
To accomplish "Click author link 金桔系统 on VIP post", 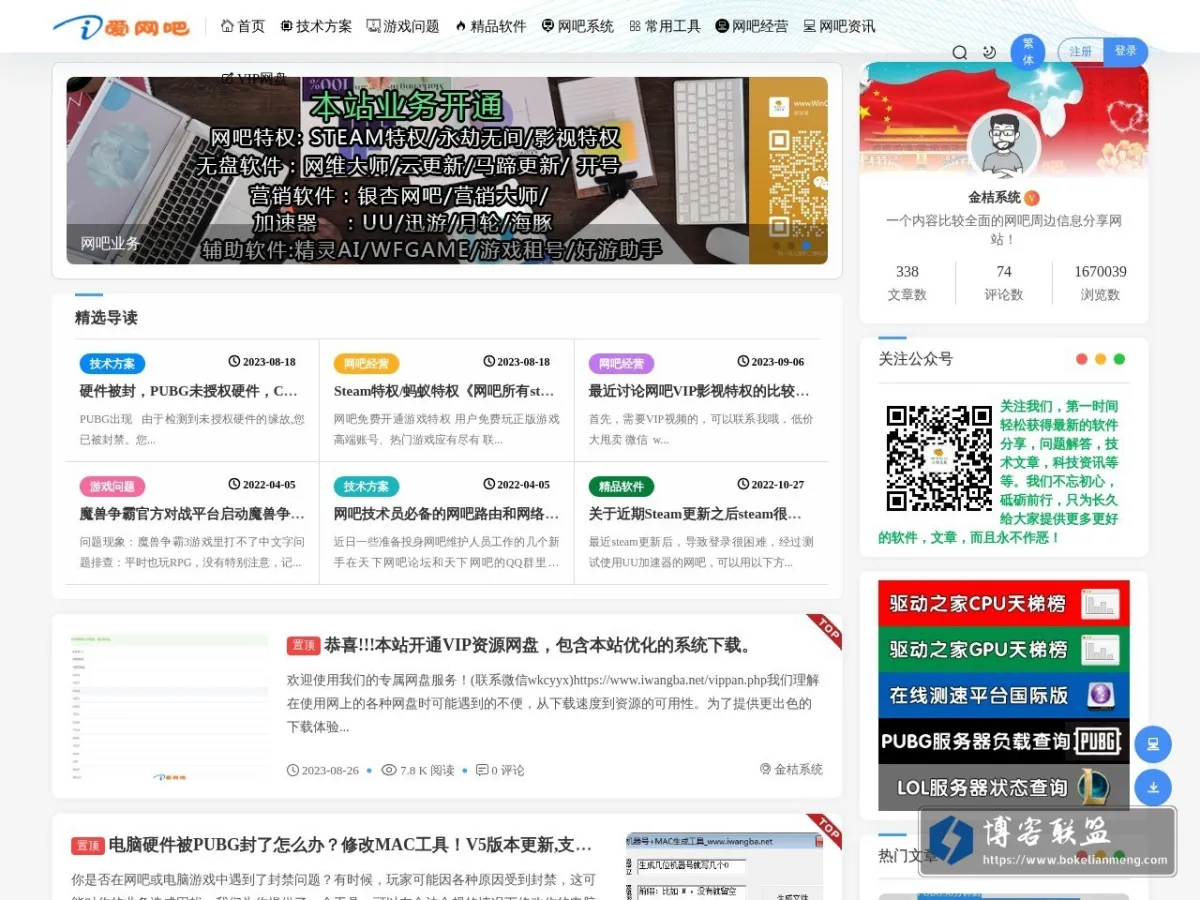I will (x=791, y=769).
